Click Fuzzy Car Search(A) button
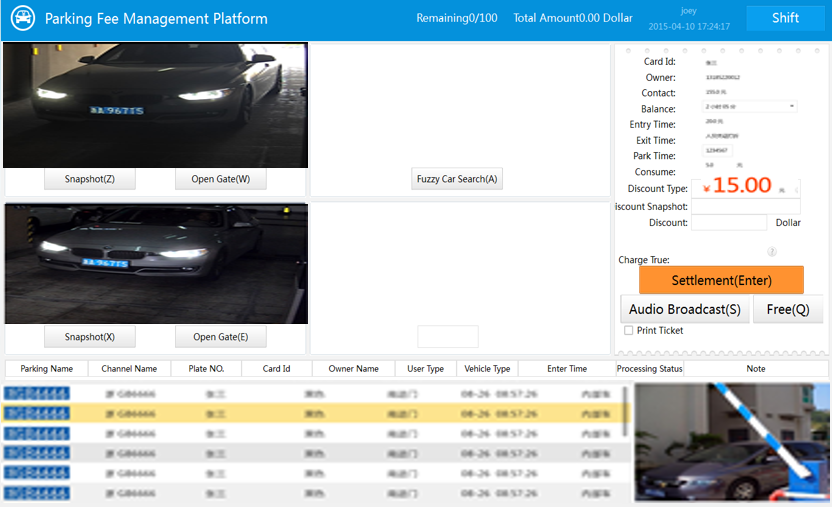 [457, 179]
